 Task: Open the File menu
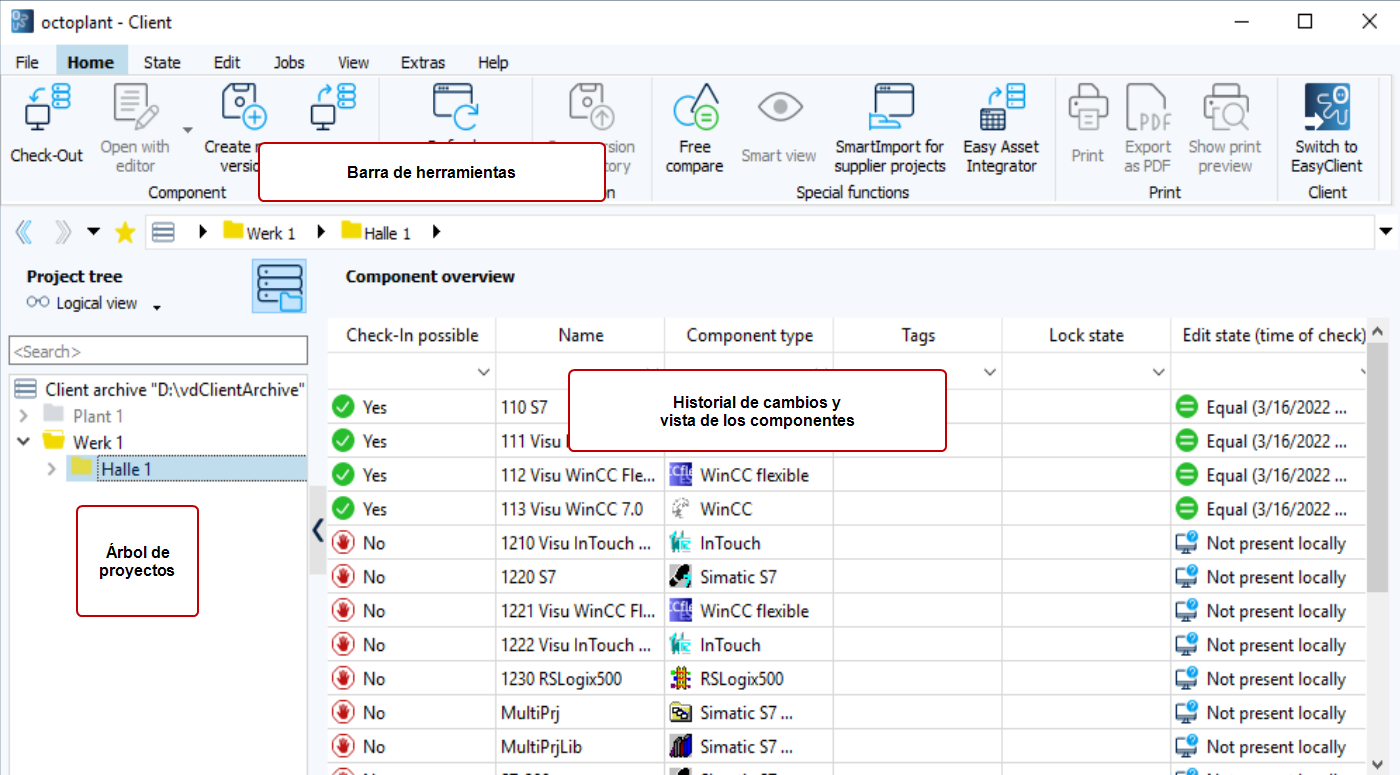28,62
